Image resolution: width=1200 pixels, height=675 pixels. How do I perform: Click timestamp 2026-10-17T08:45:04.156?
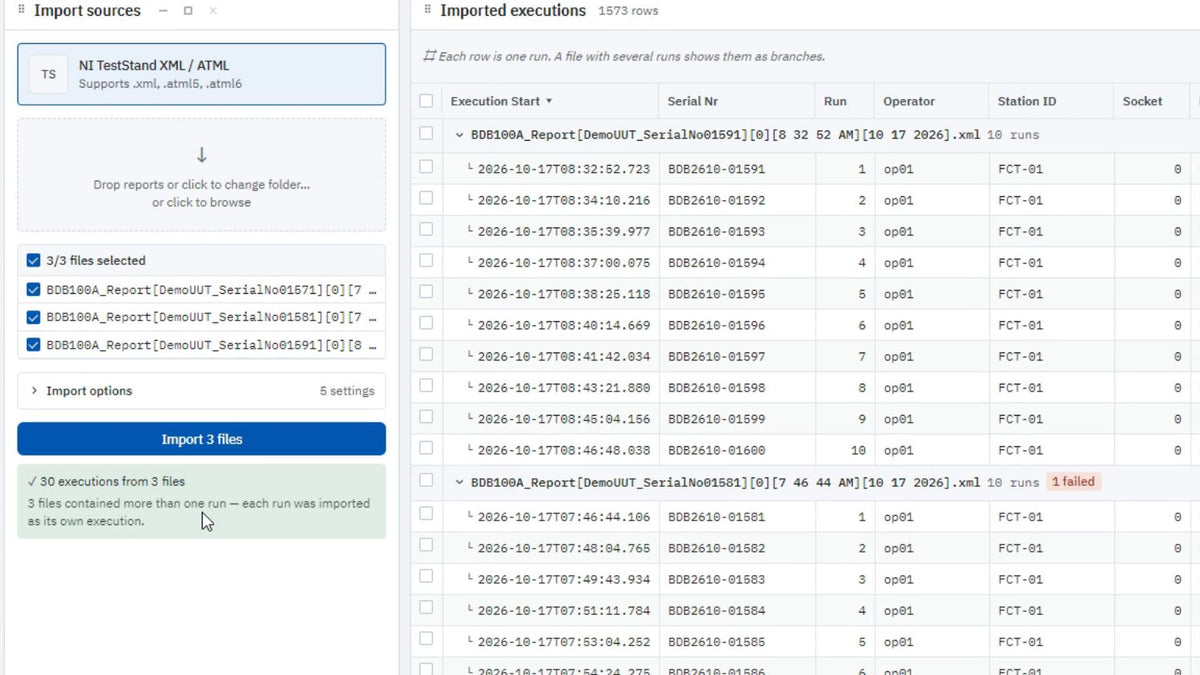(563, 419)
